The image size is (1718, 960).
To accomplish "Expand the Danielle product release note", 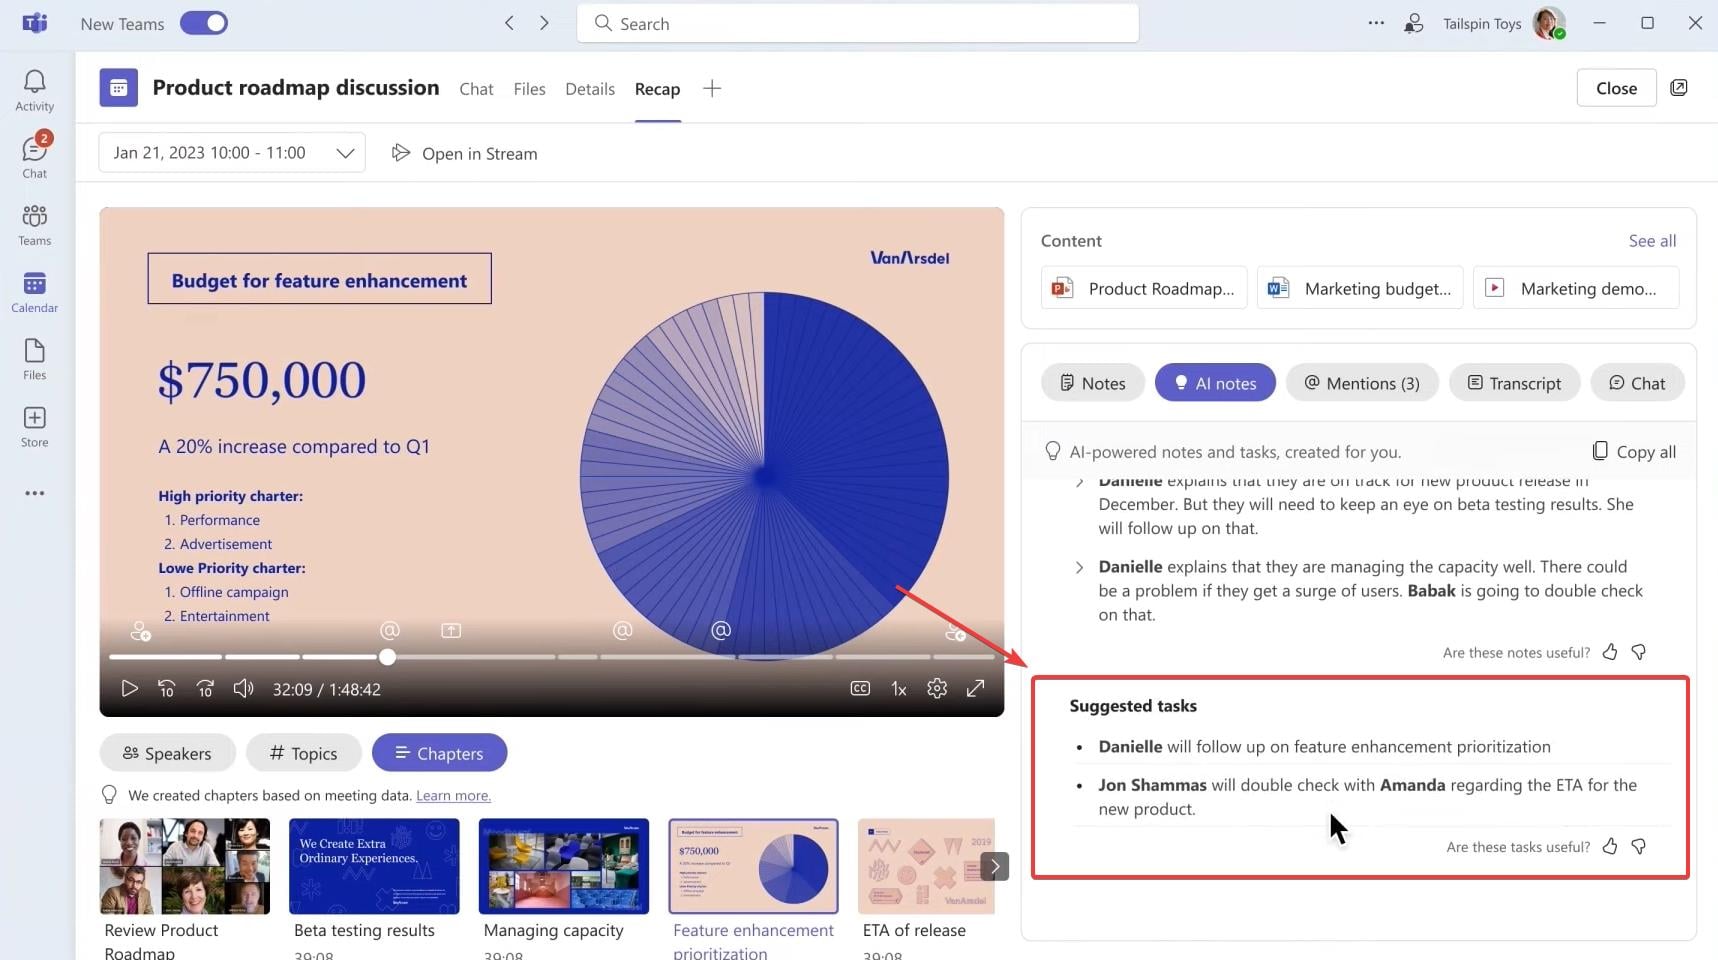I will (1079, 482).
